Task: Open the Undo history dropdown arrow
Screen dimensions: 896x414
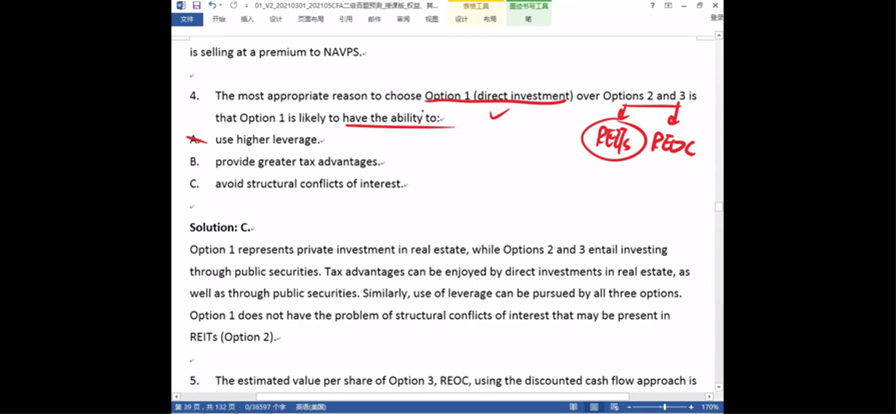Action: coord(221,6)
